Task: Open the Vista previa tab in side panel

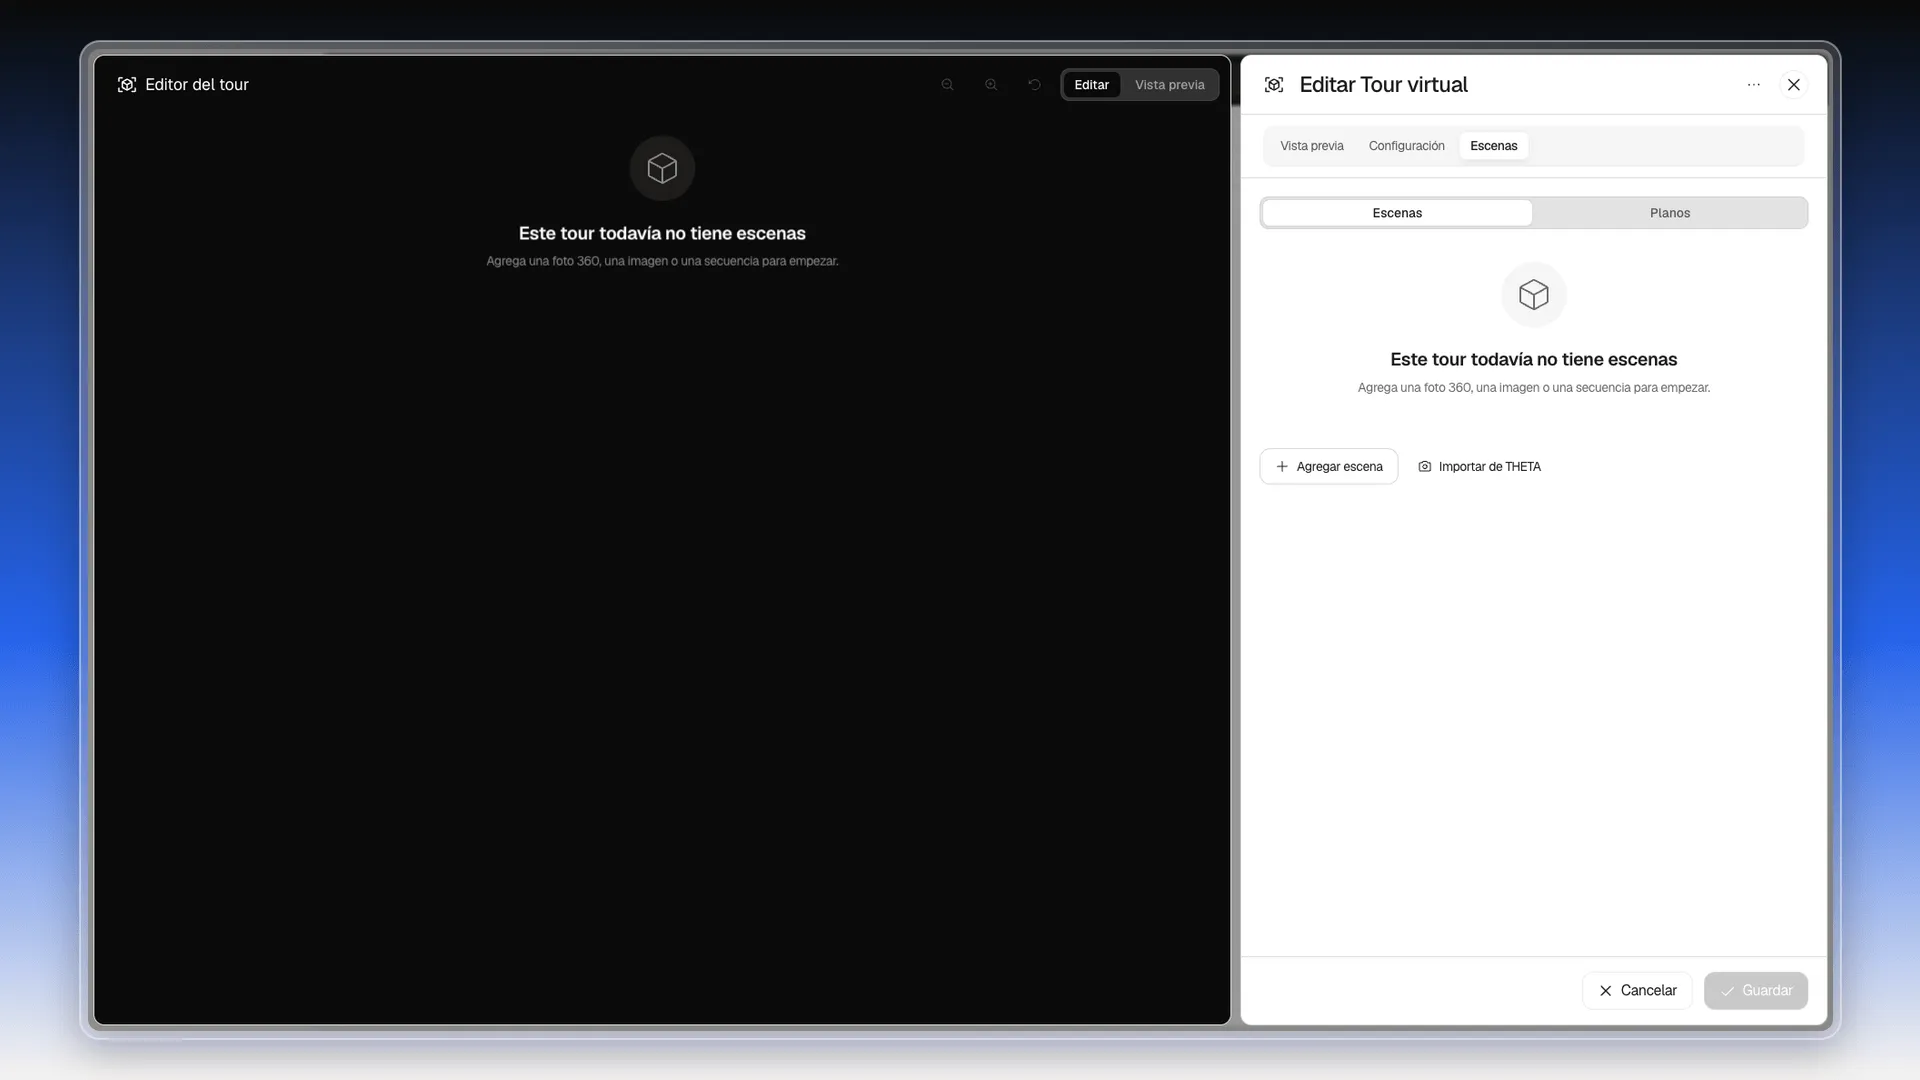Action: click(x=1312, y=146)
